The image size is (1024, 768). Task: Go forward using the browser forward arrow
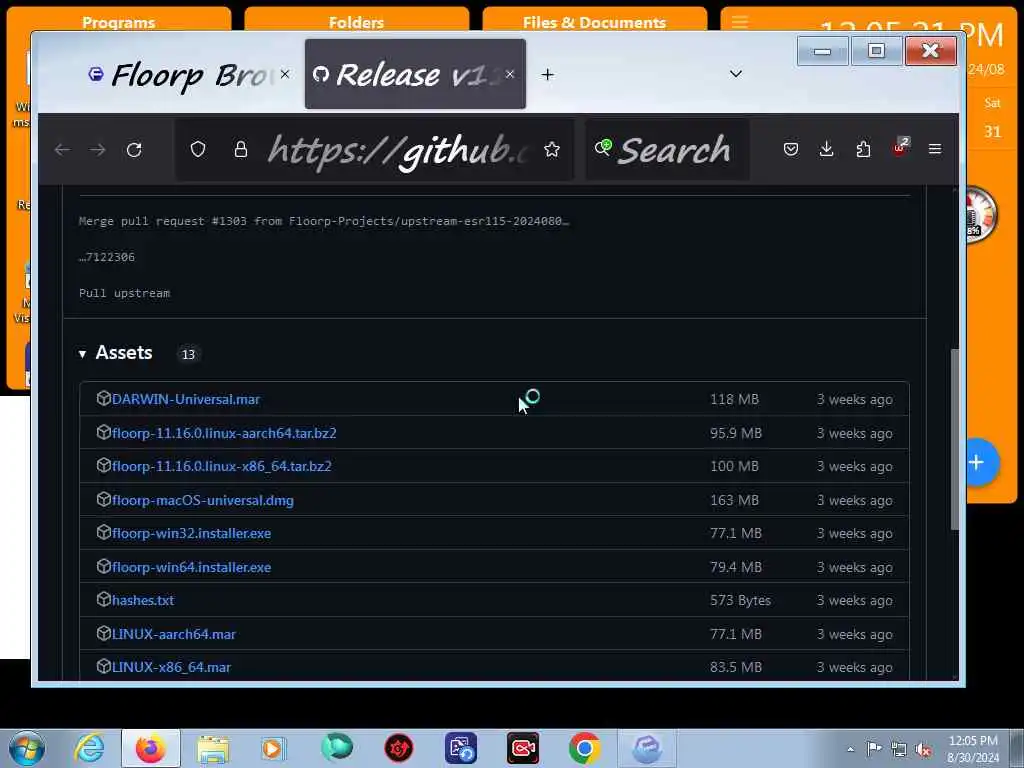tap(98, 150)
